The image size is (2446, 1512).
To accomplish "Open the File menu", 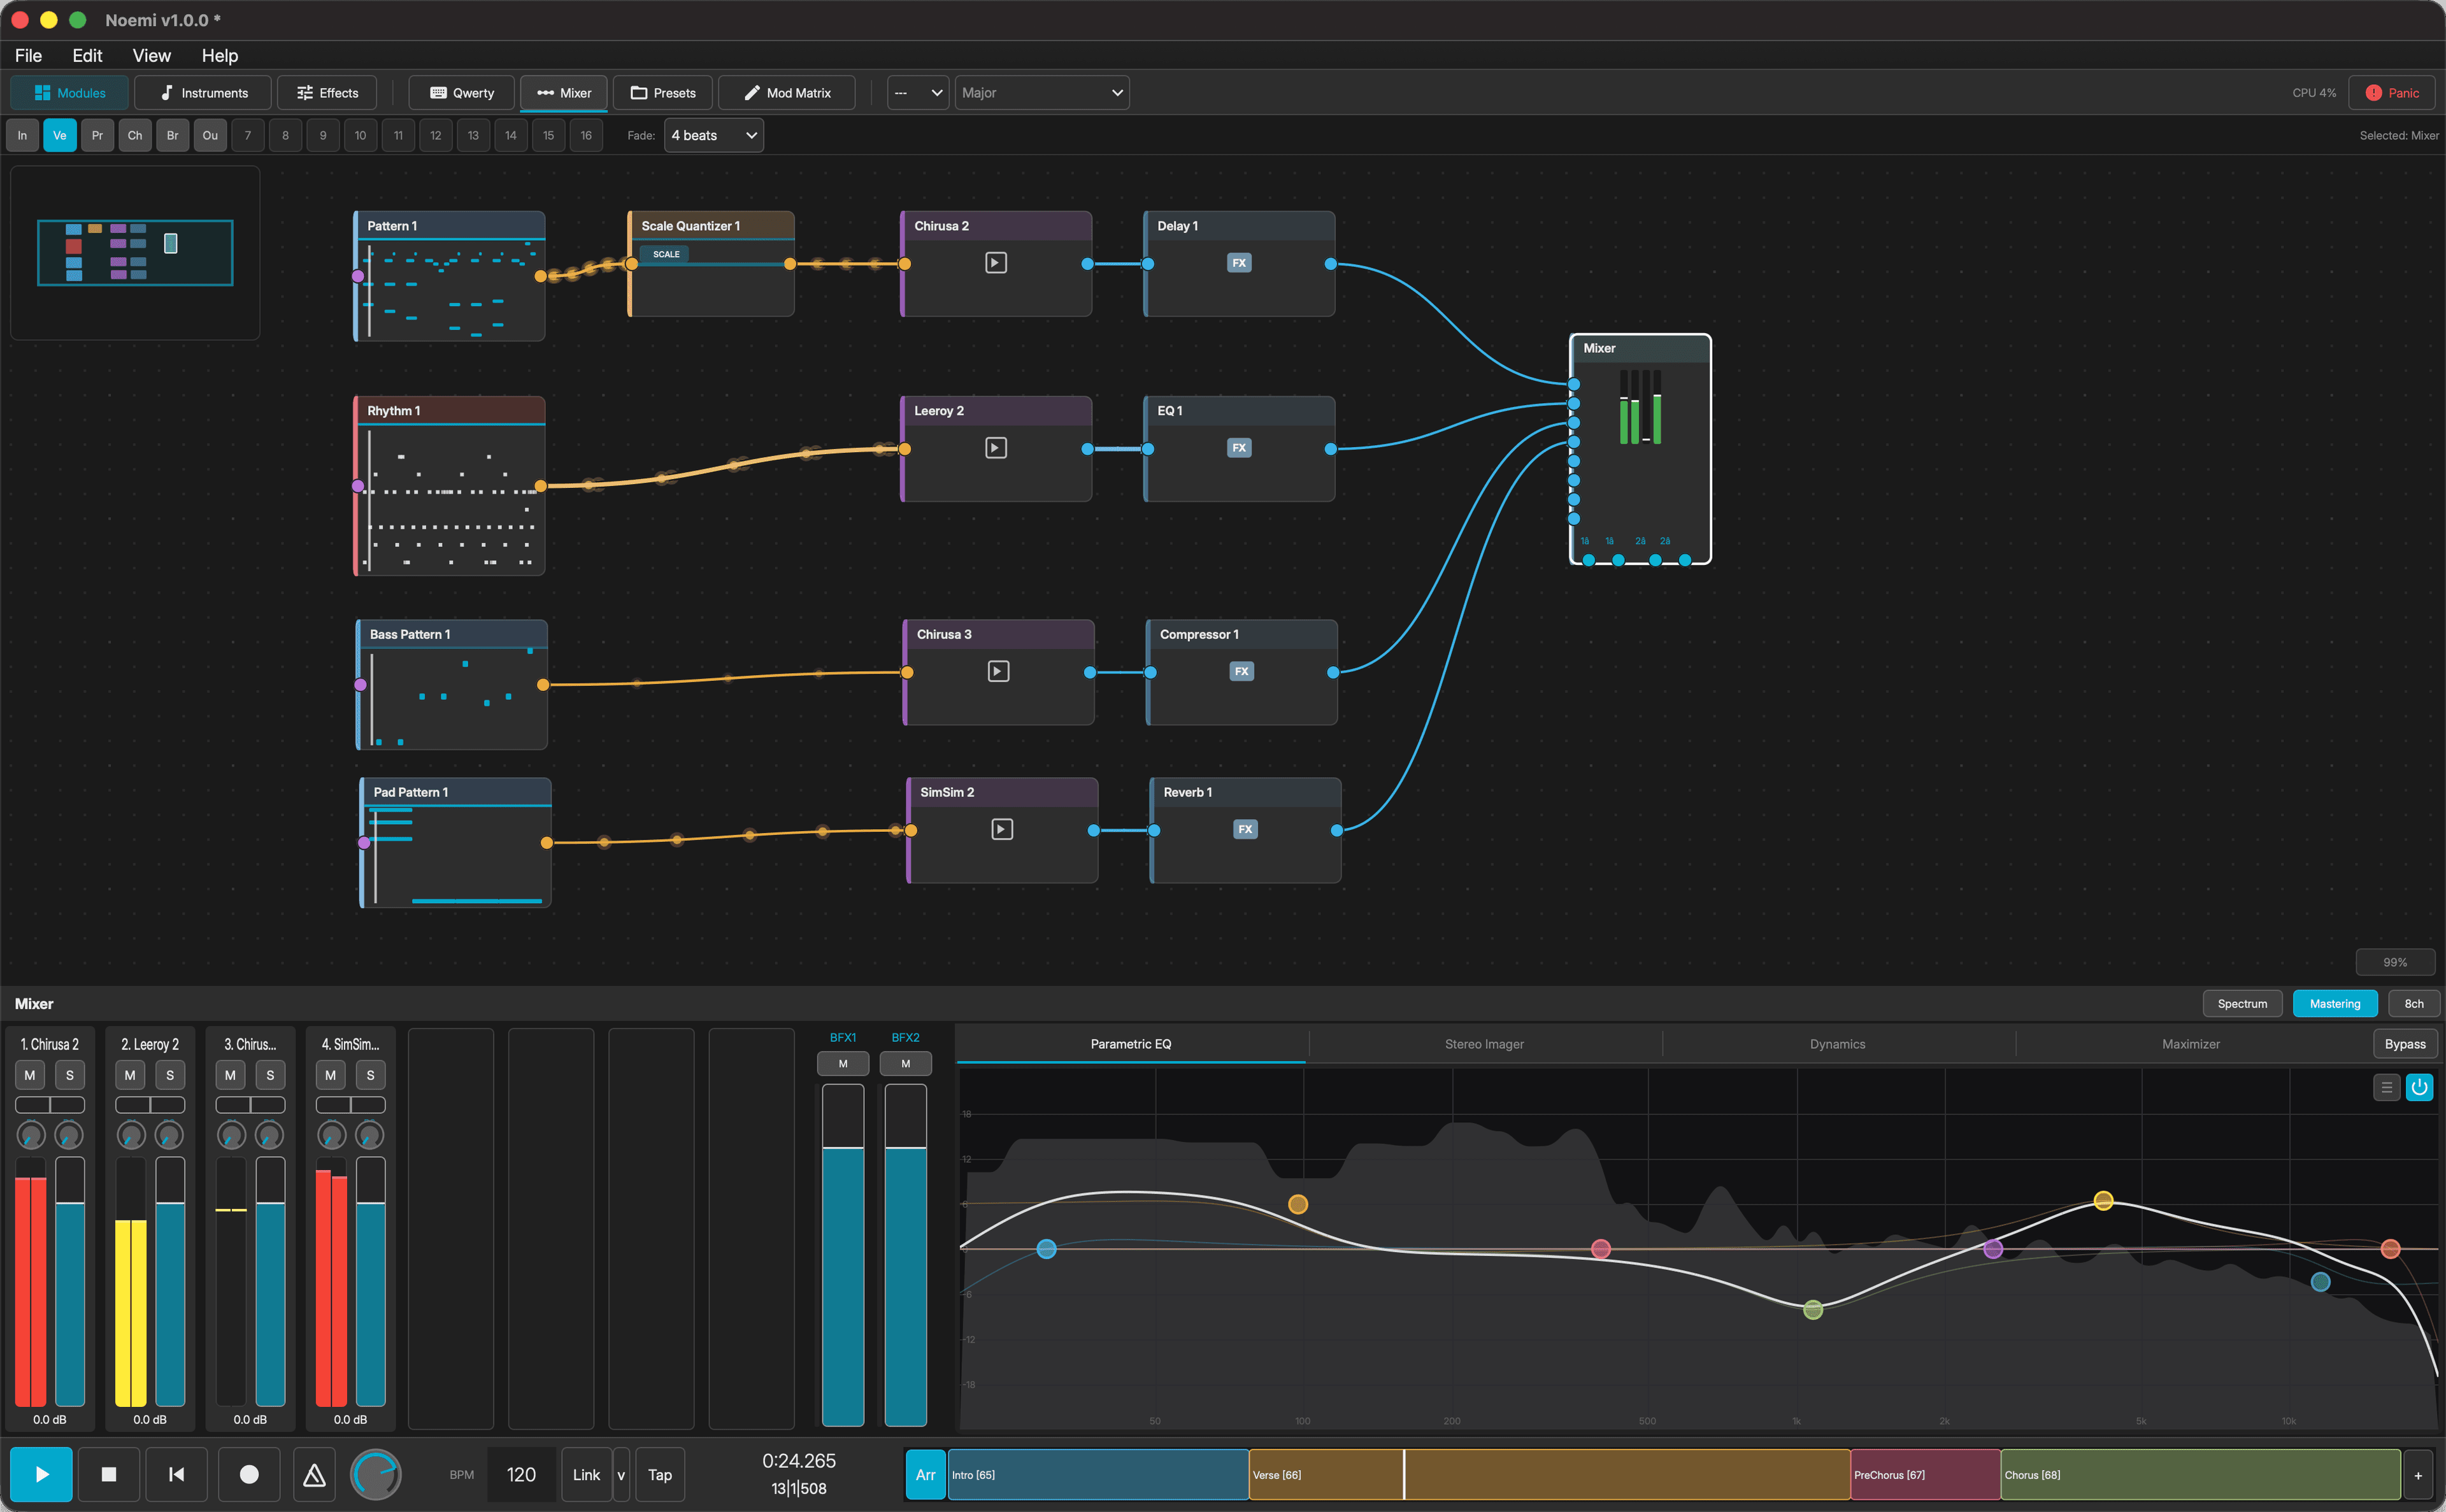I will 28,55.
